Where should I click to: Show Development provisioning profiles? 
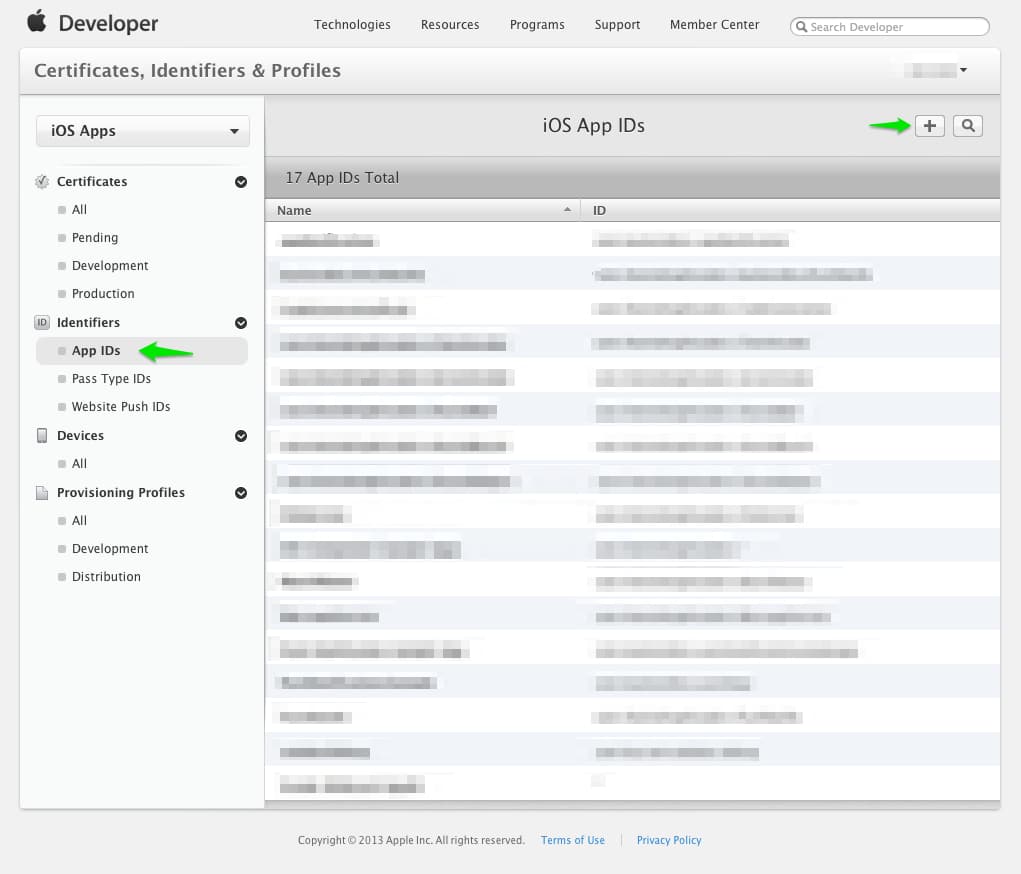(110, 549)
